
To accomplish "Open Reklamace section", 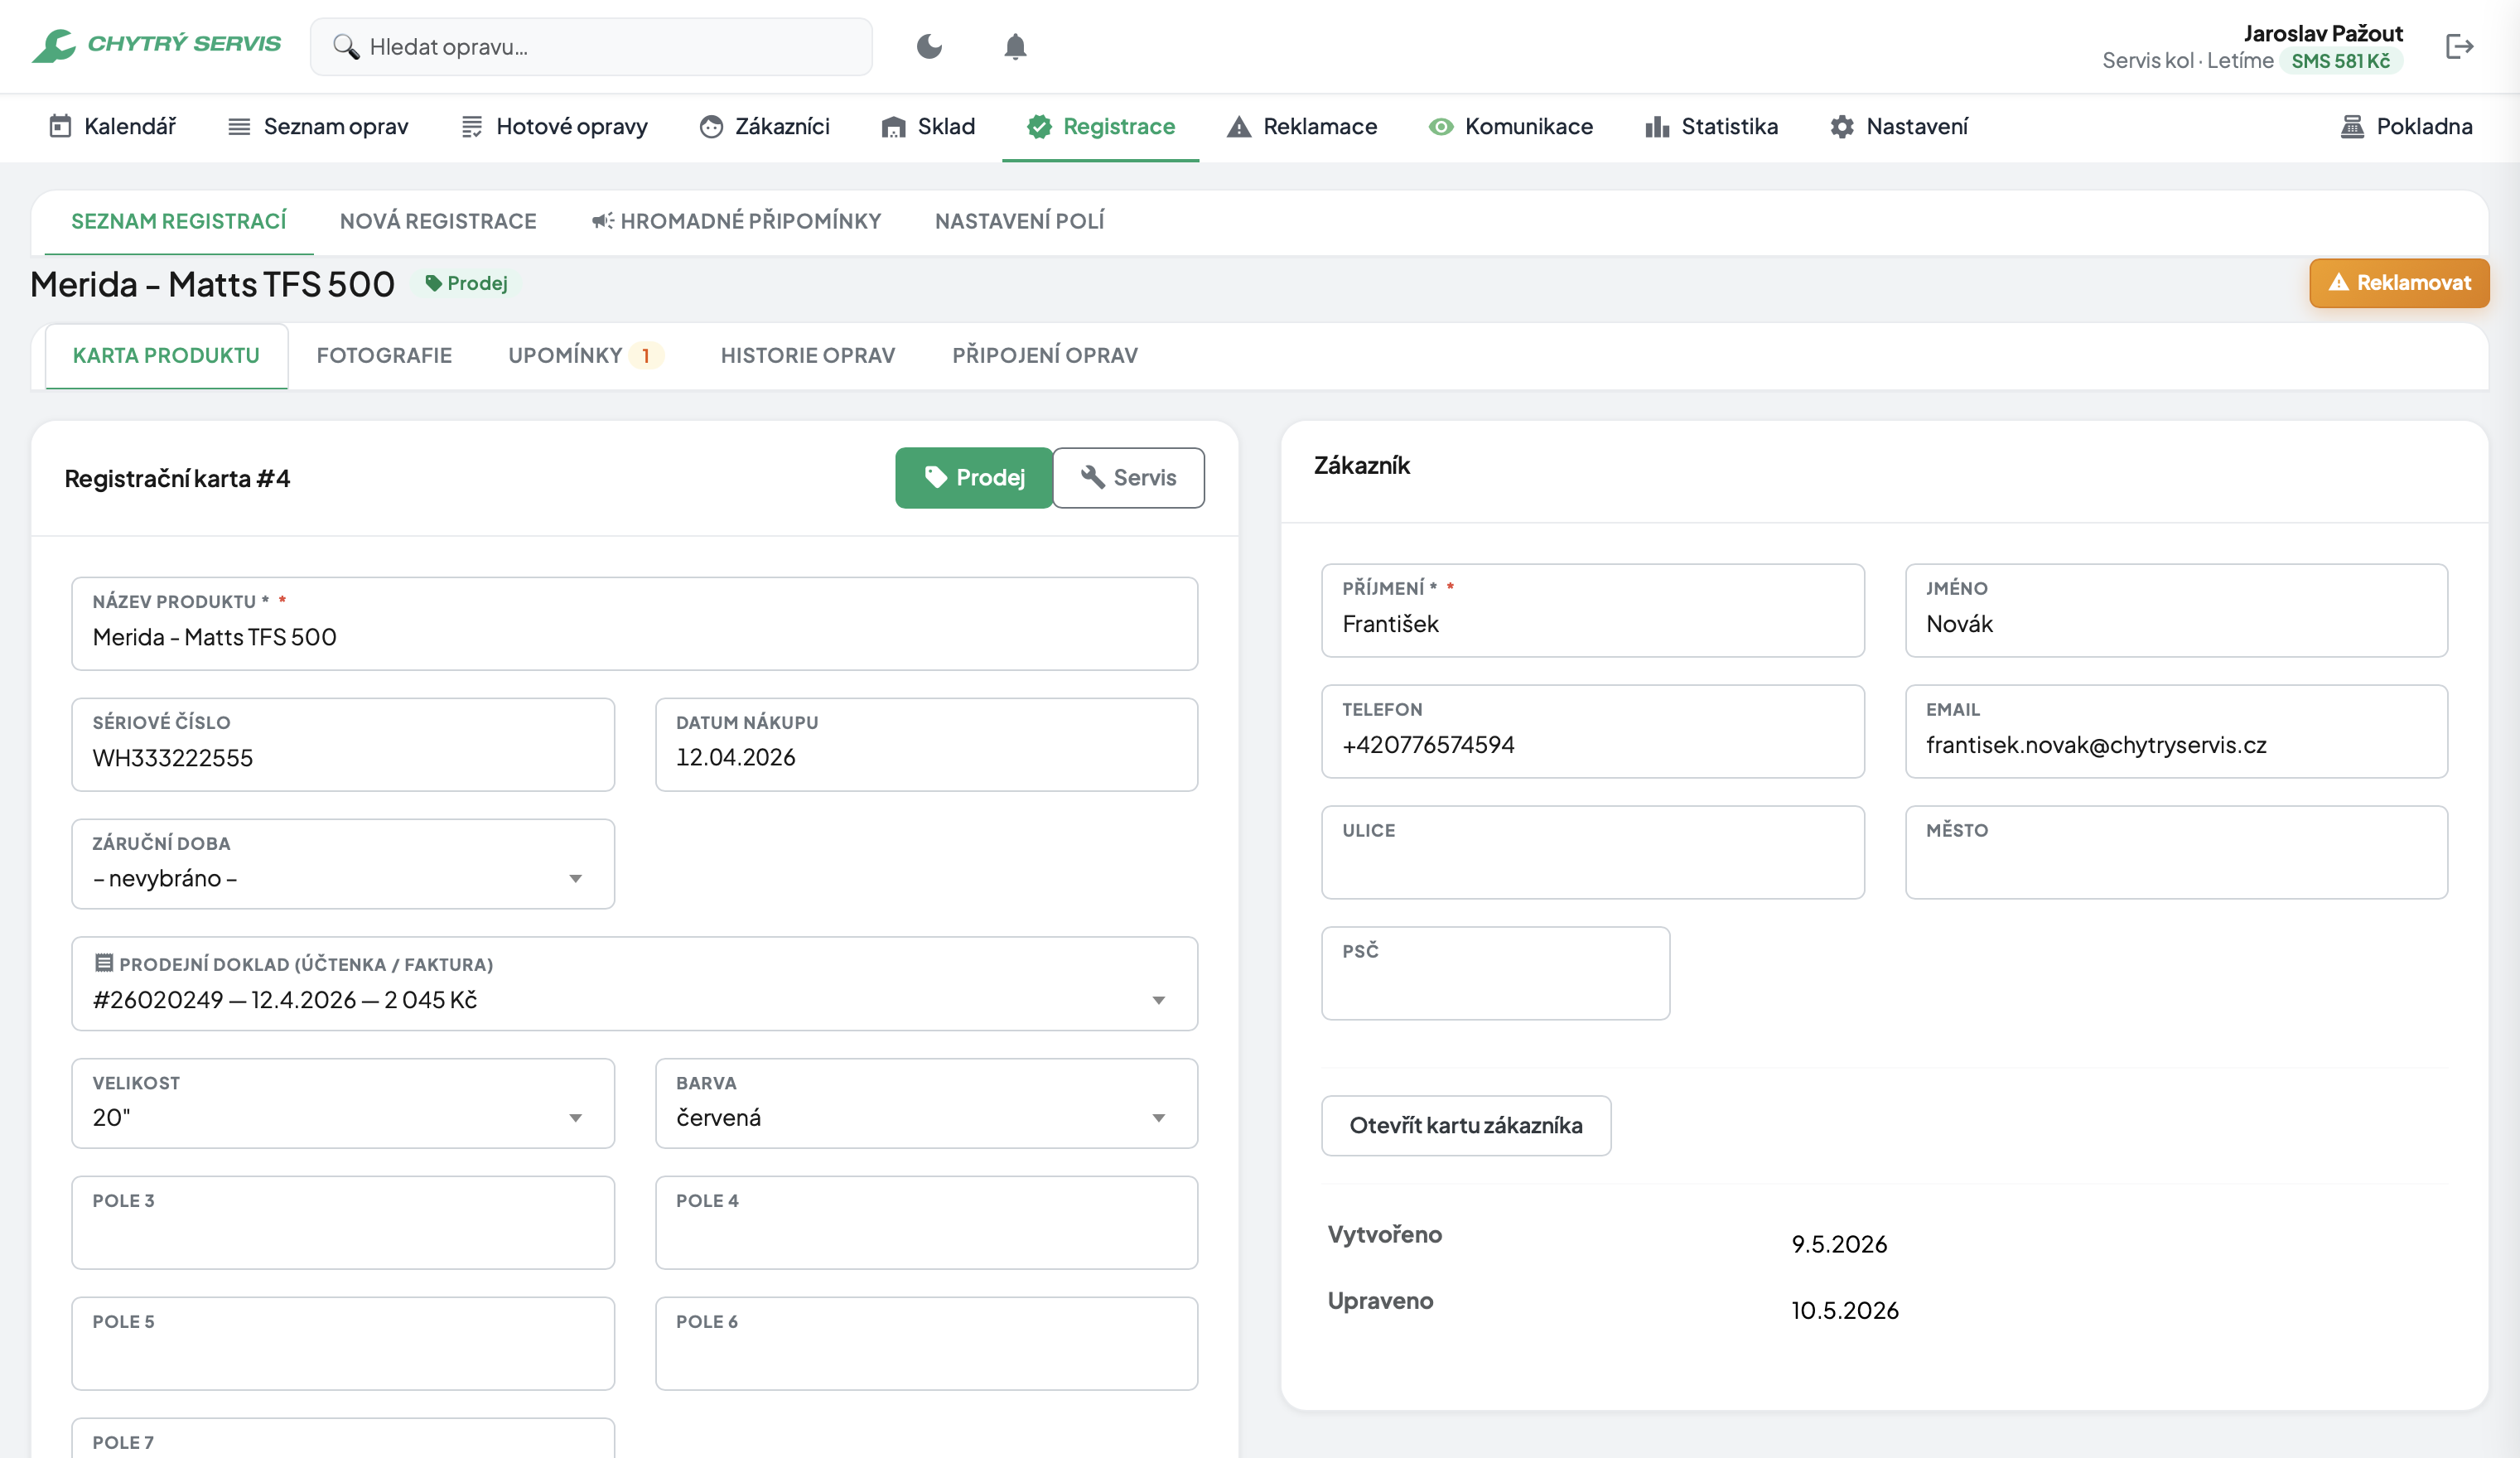I will point(1302,126).
